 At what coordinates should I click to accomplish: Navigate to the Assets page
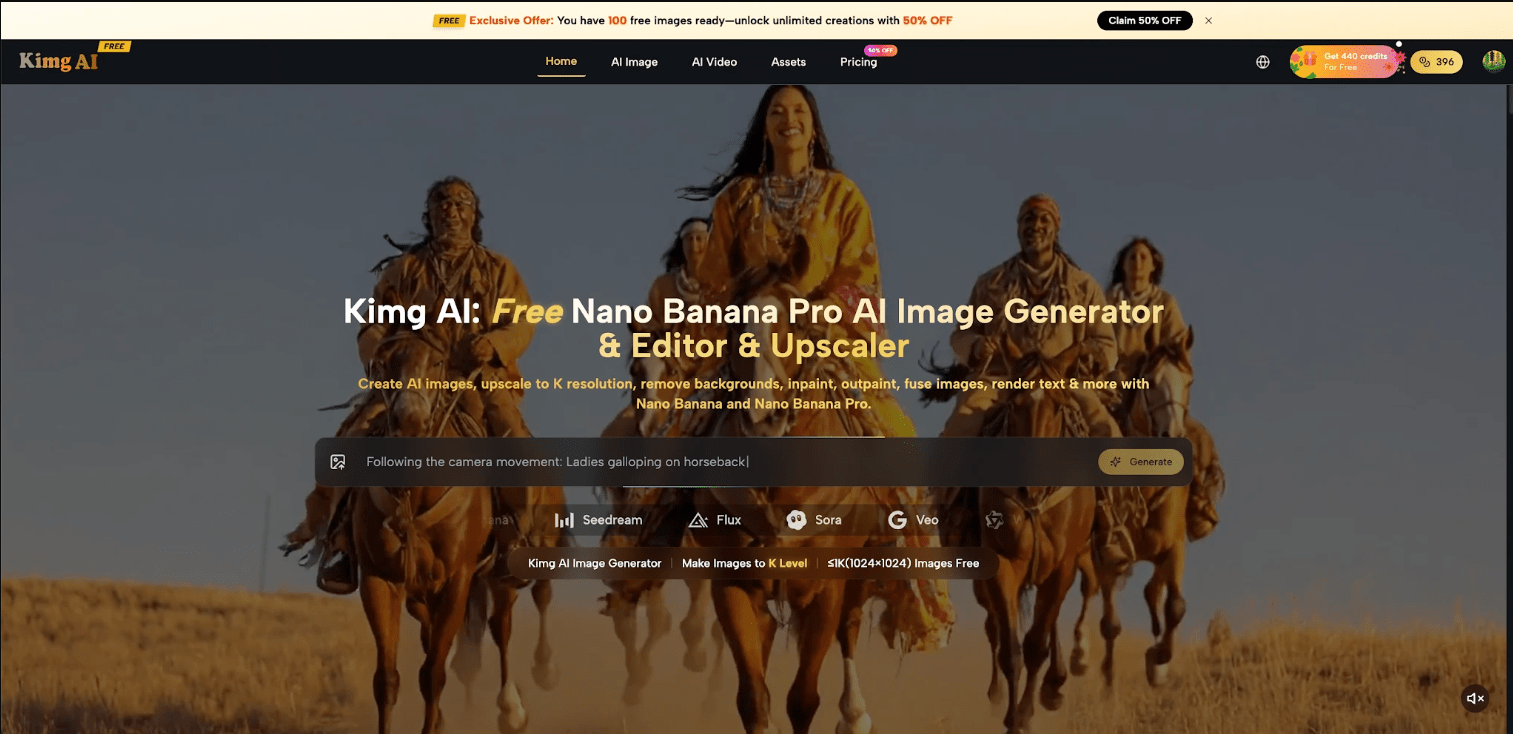click(x=788, y=62)
